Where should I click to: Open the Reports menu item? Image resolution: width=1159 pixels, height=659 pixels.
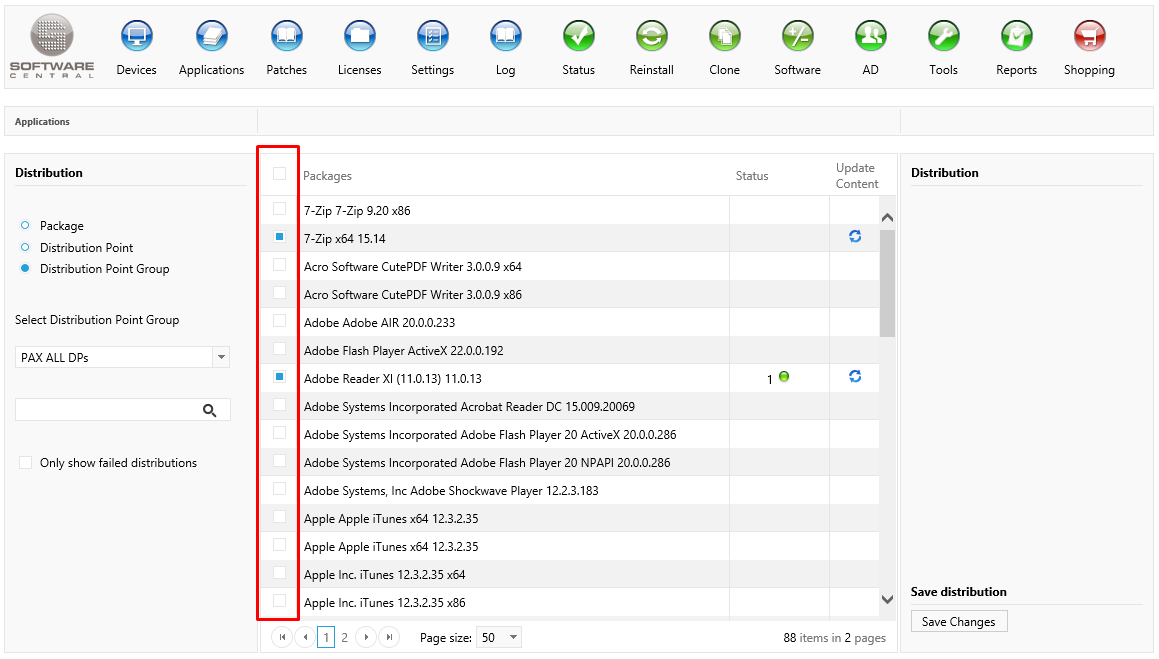1016,38
